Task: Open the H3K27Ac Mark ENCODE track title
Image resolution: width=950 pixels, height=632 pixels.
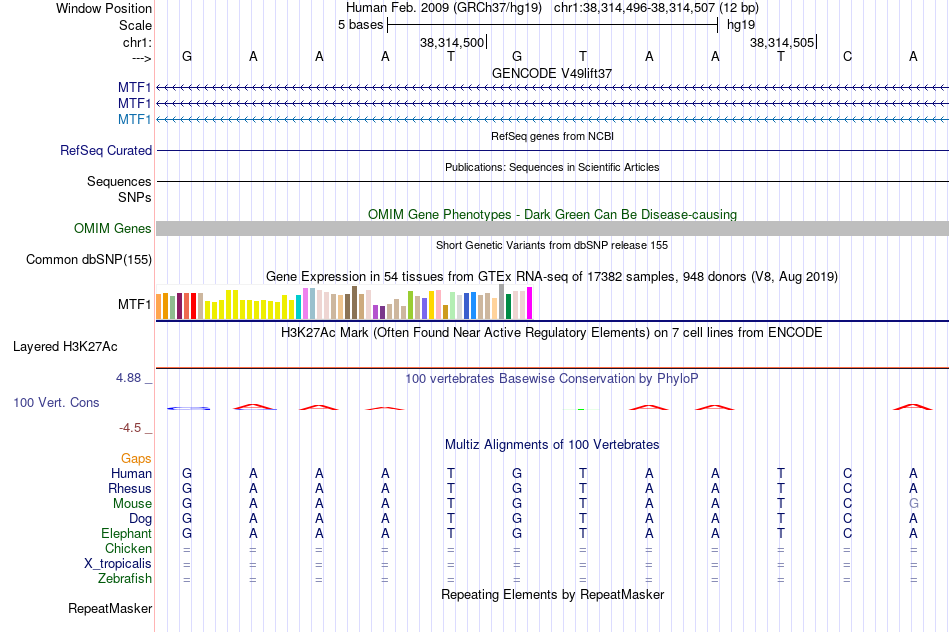Action: pos(552,333)
